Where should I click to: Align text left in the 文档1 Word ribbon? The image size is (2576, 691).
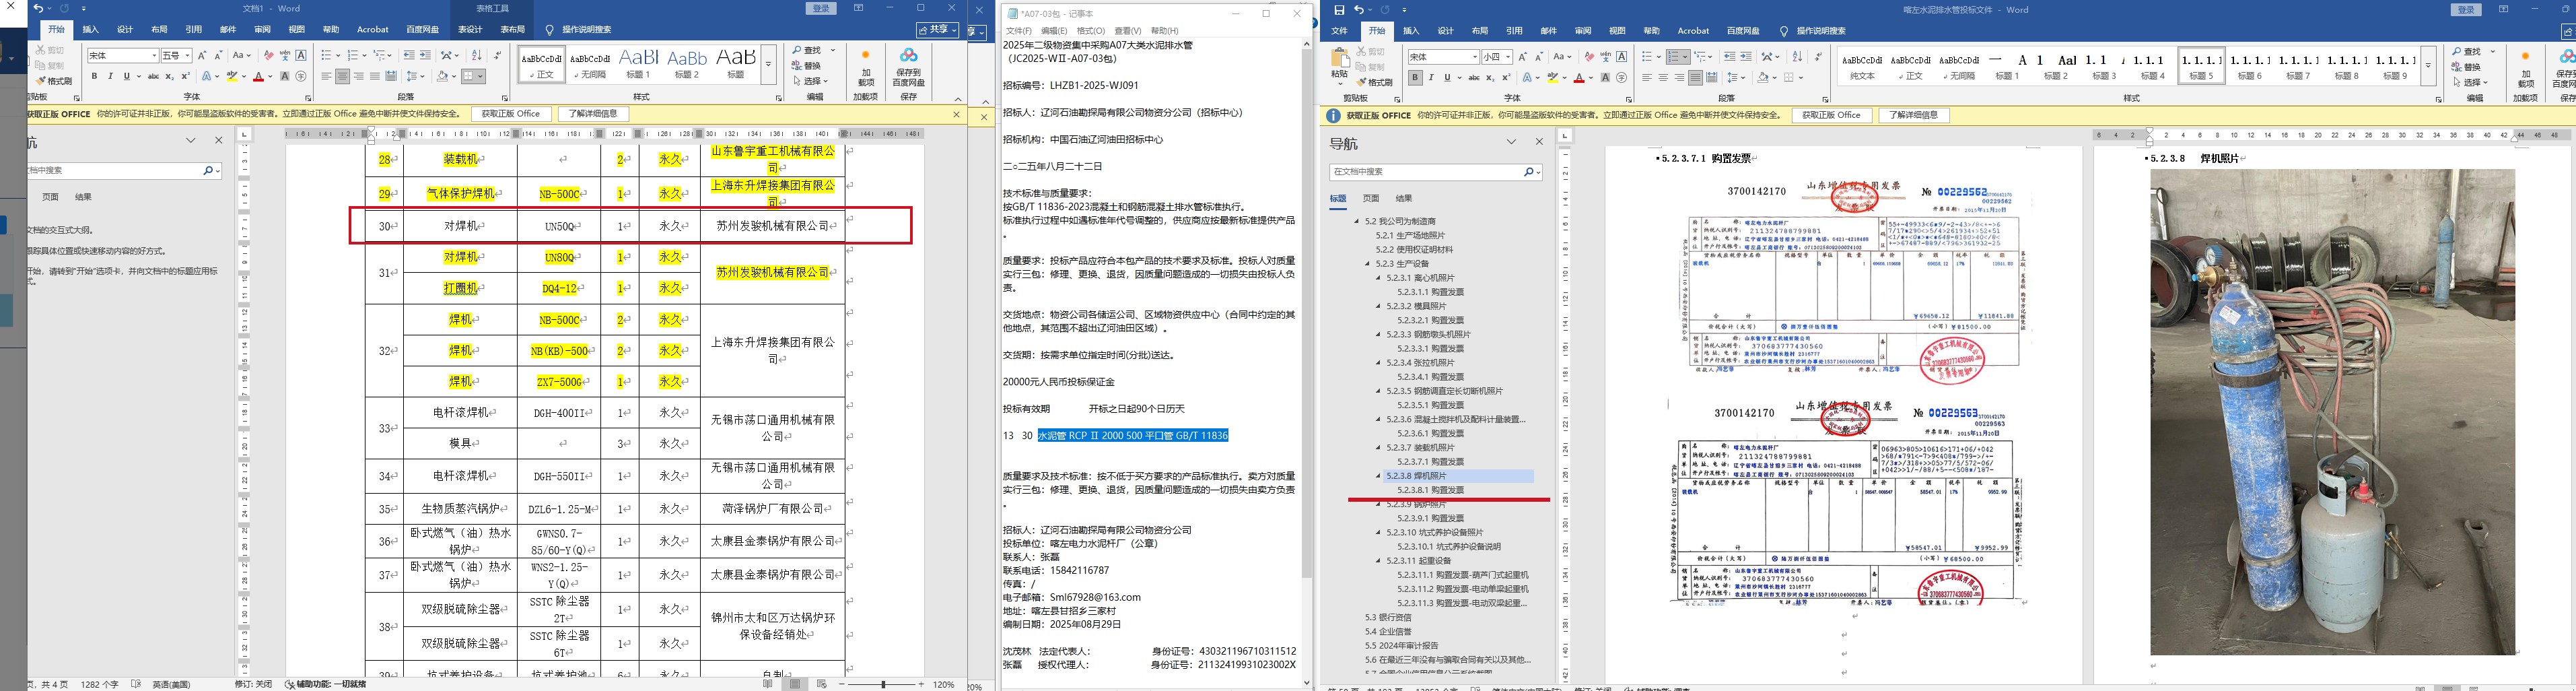pos(327,76)
